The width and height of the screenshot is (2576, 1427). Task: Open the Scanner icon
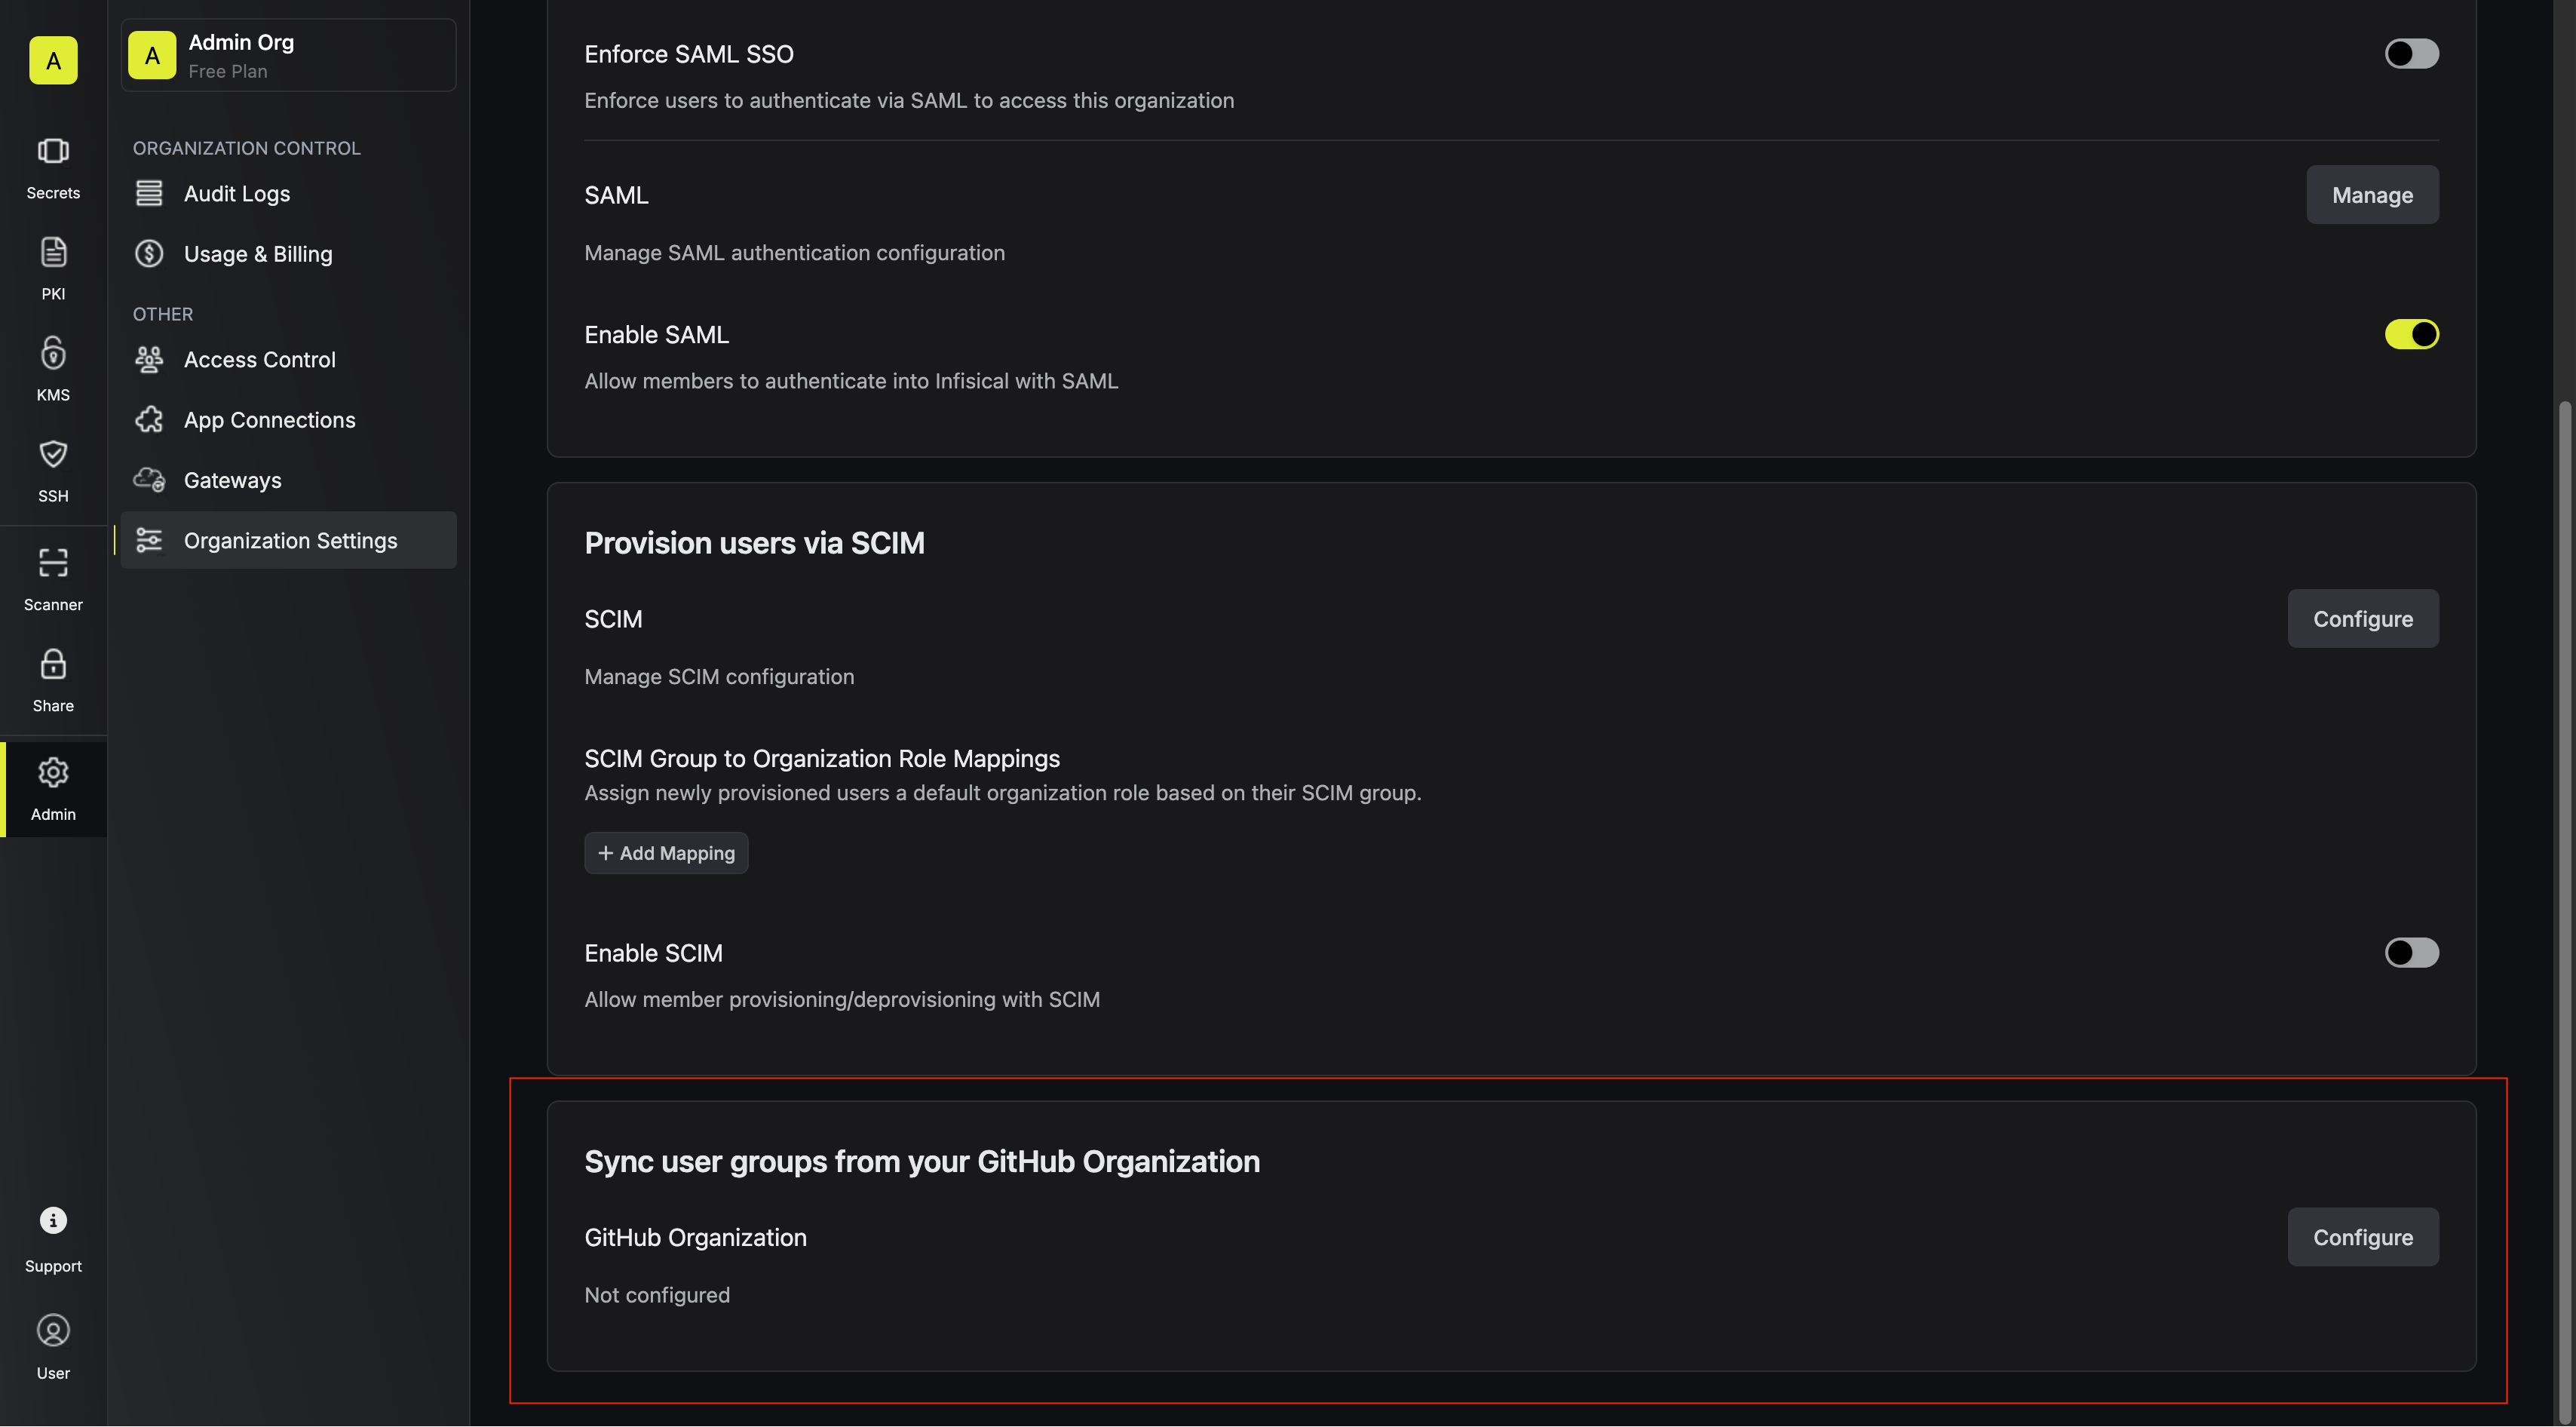(53, 563)
